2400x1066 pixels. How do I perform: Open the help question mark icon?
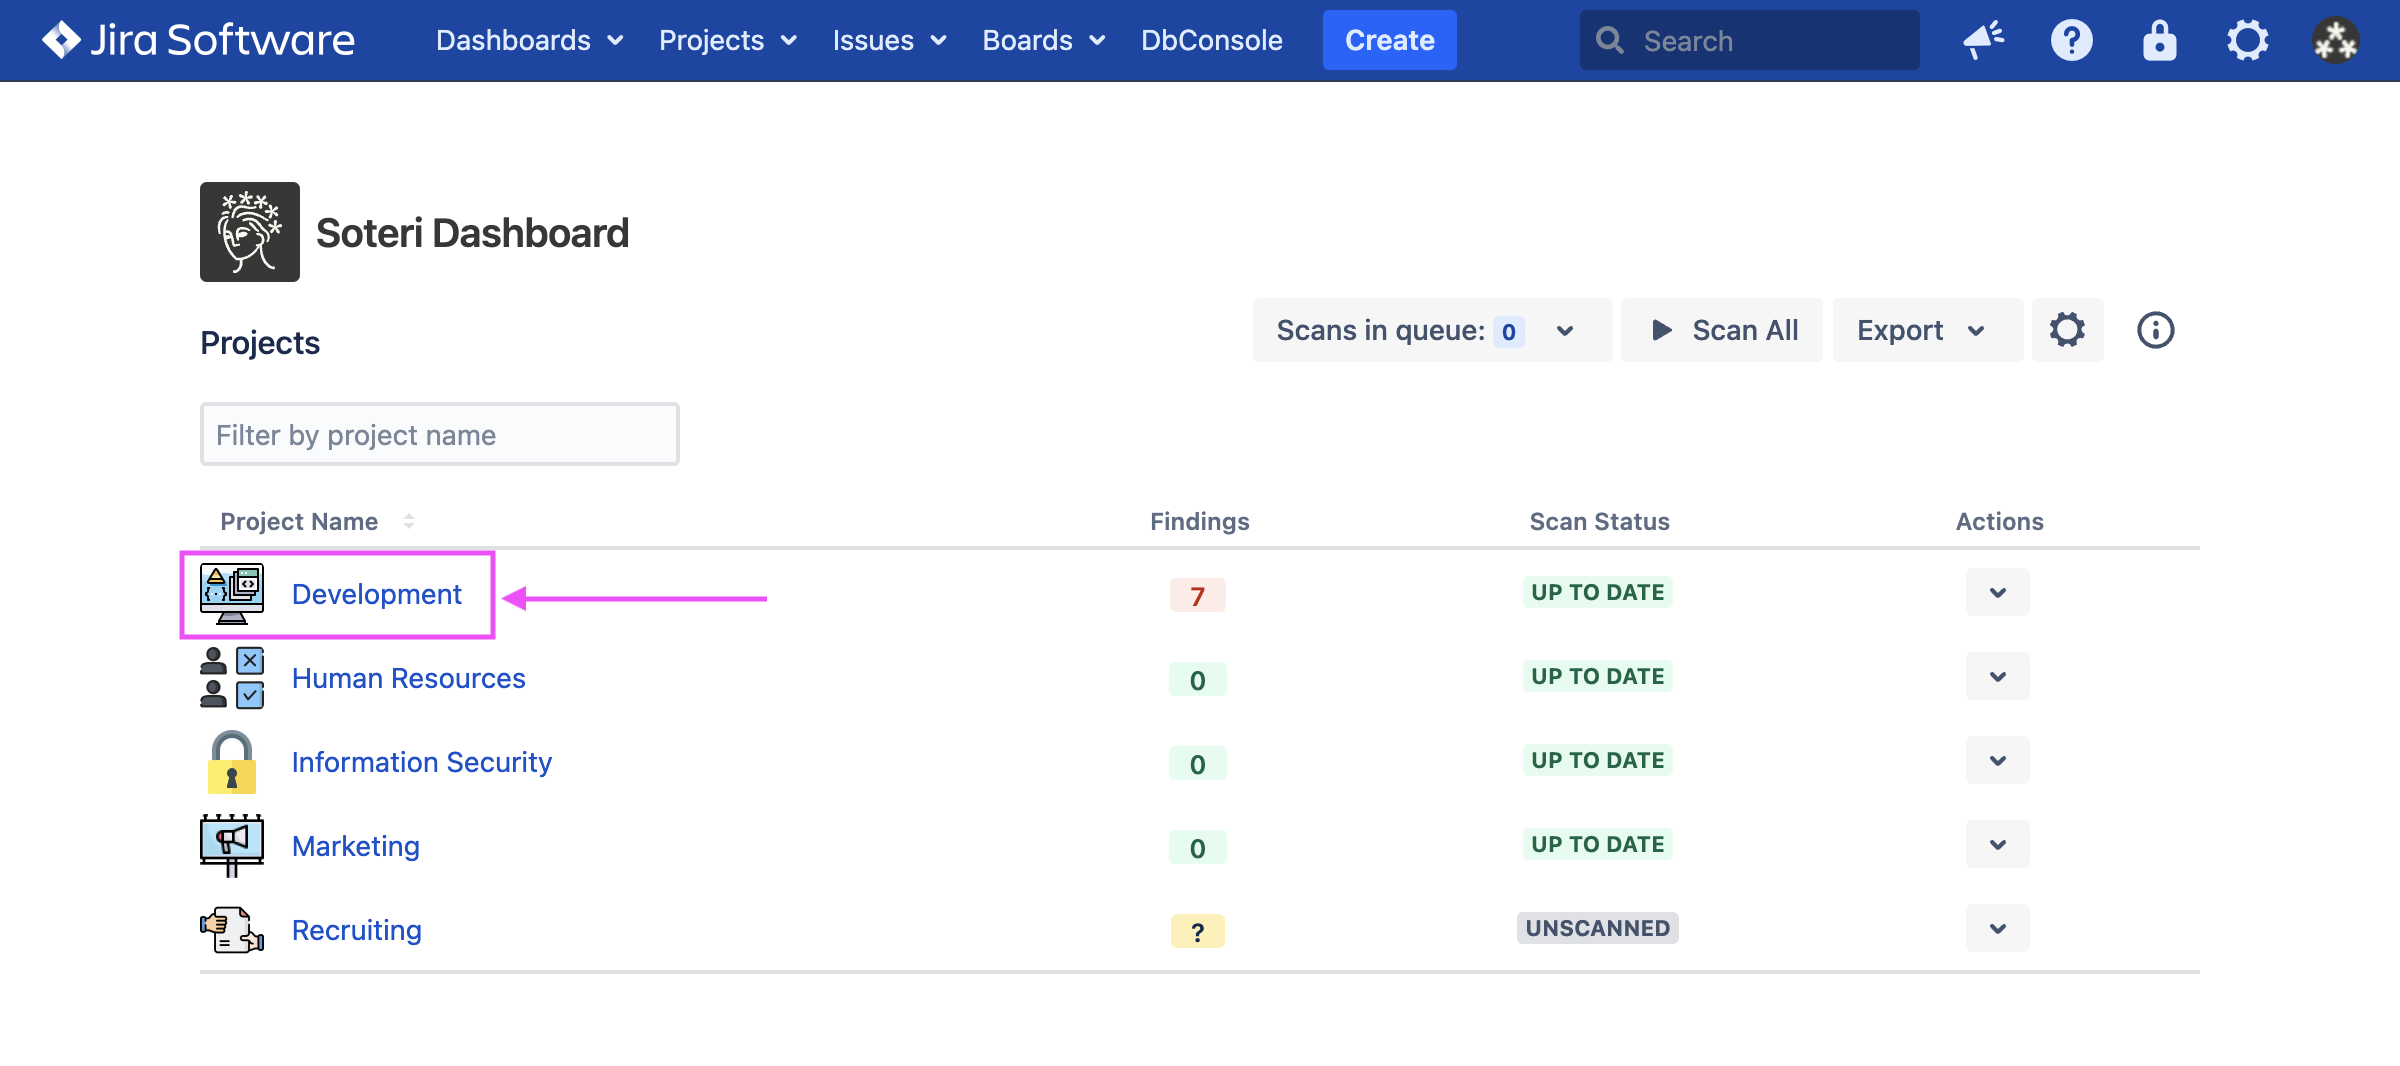(x=2071, y=40)
